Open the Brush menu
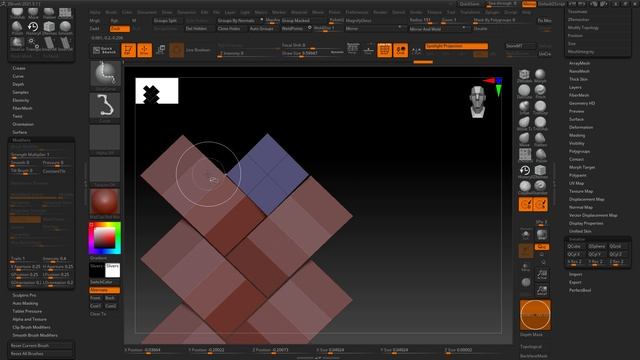 111,12
